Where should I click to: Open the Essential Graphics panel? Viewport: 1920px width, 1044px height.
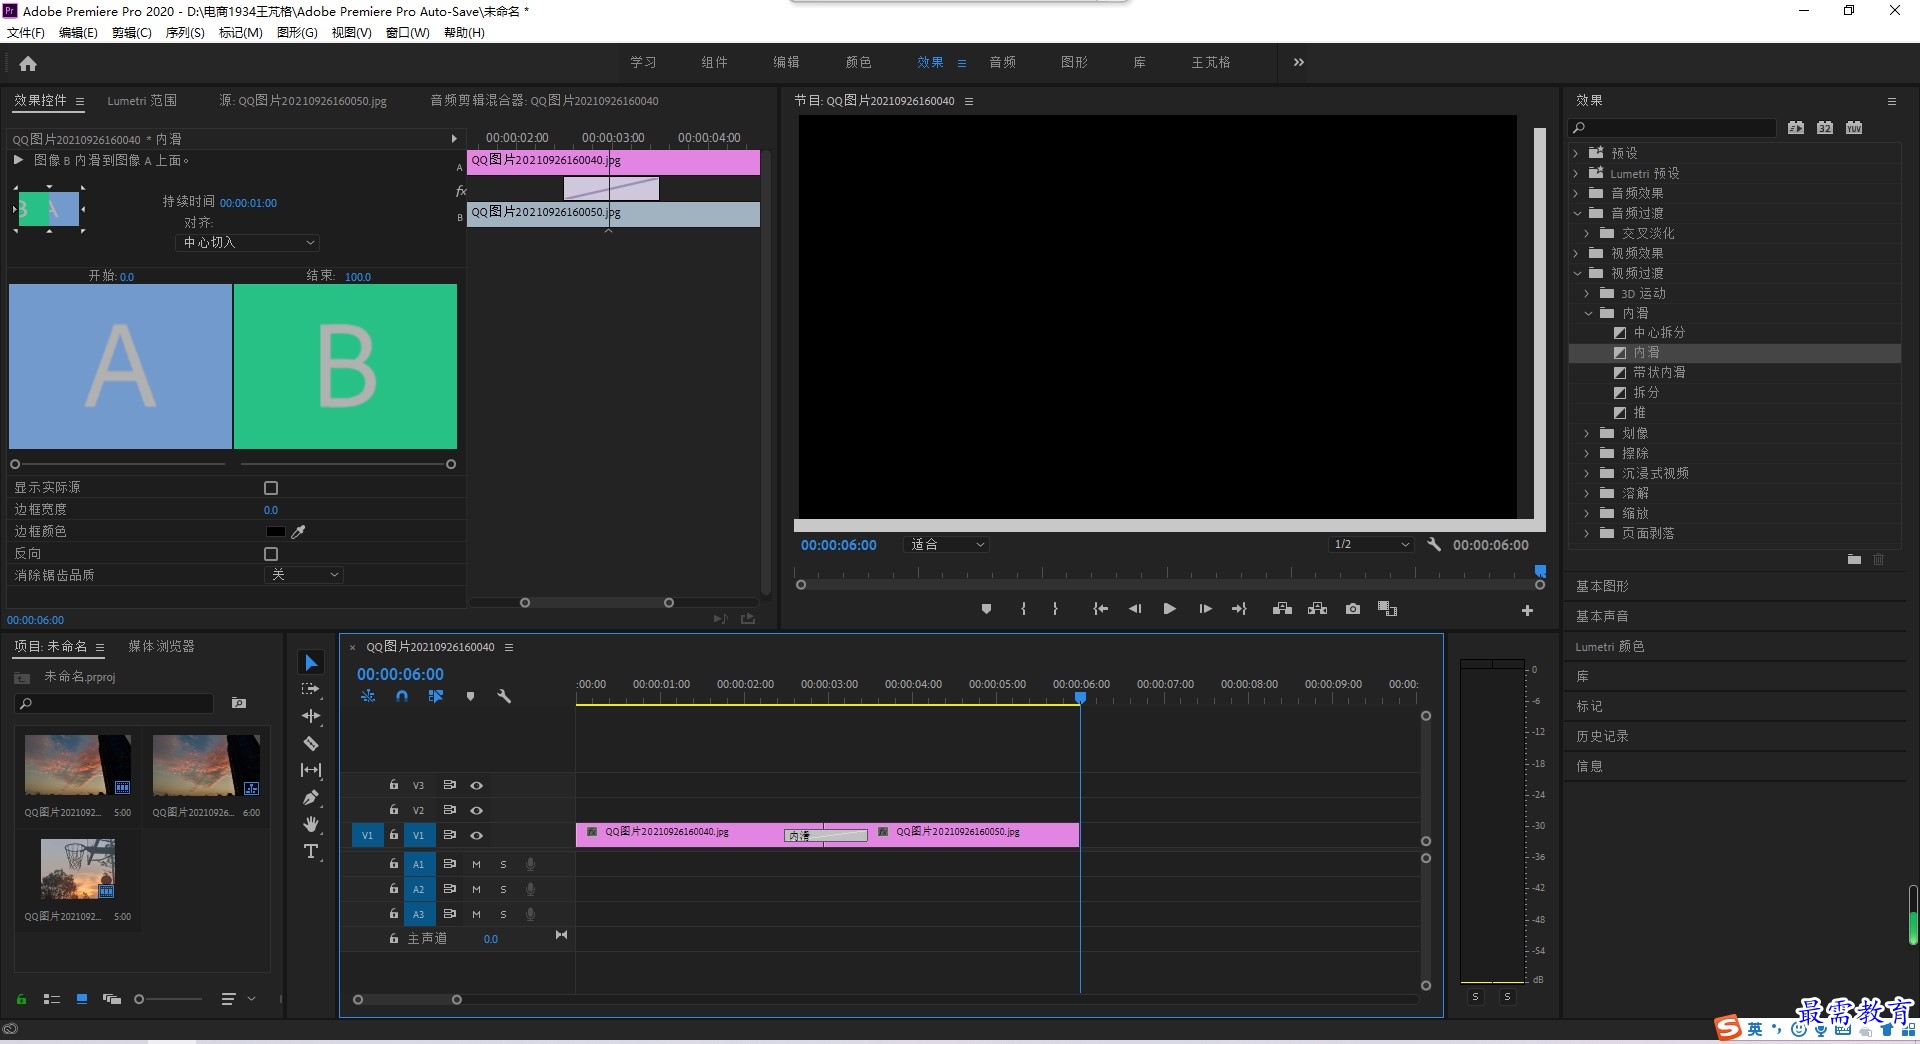1602,586
